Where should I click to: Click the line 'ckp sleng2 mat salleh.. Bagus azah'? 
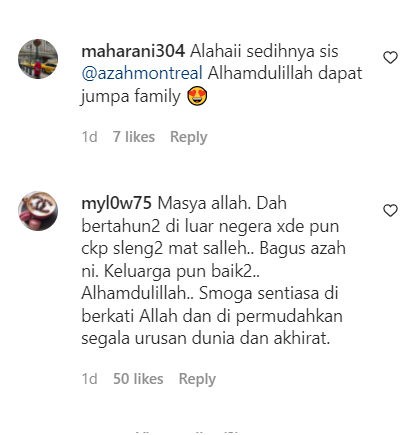[213, 249]
